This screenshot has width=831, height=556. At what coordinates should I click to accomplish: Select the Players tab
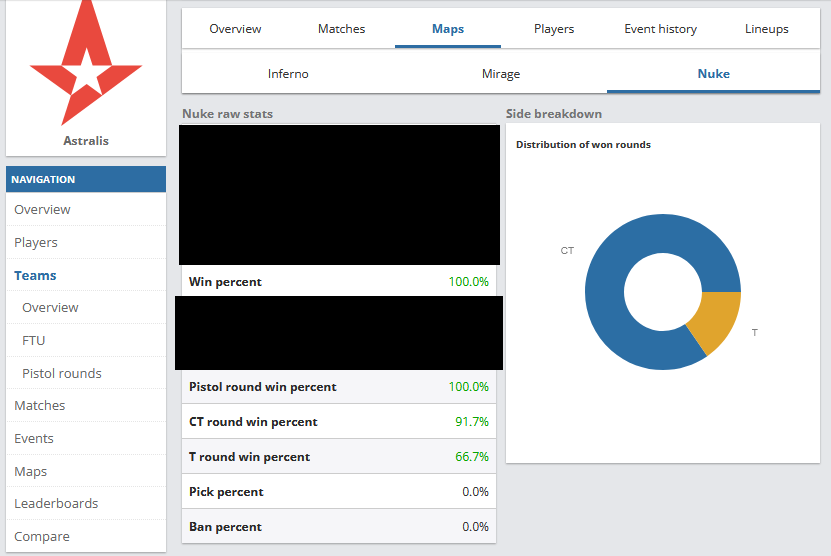click(x=554, y=29)
